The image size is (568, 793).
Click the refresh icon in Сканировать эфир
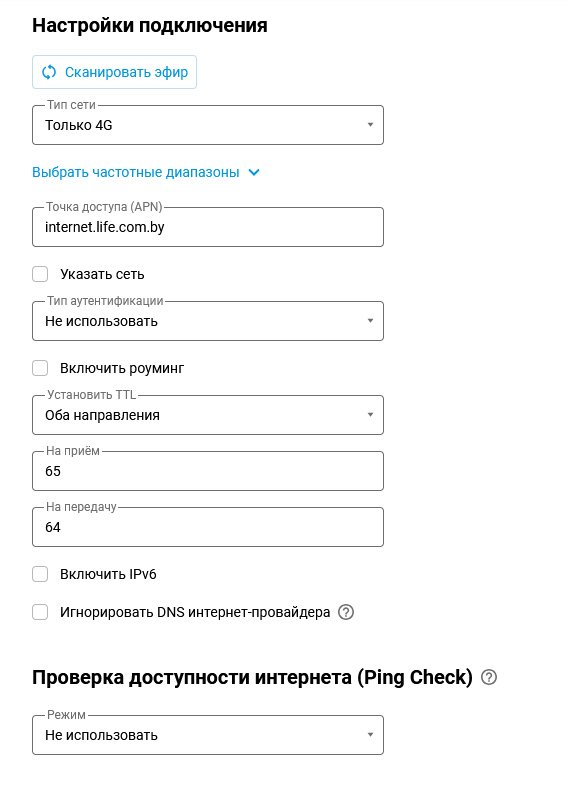(49, 72)
